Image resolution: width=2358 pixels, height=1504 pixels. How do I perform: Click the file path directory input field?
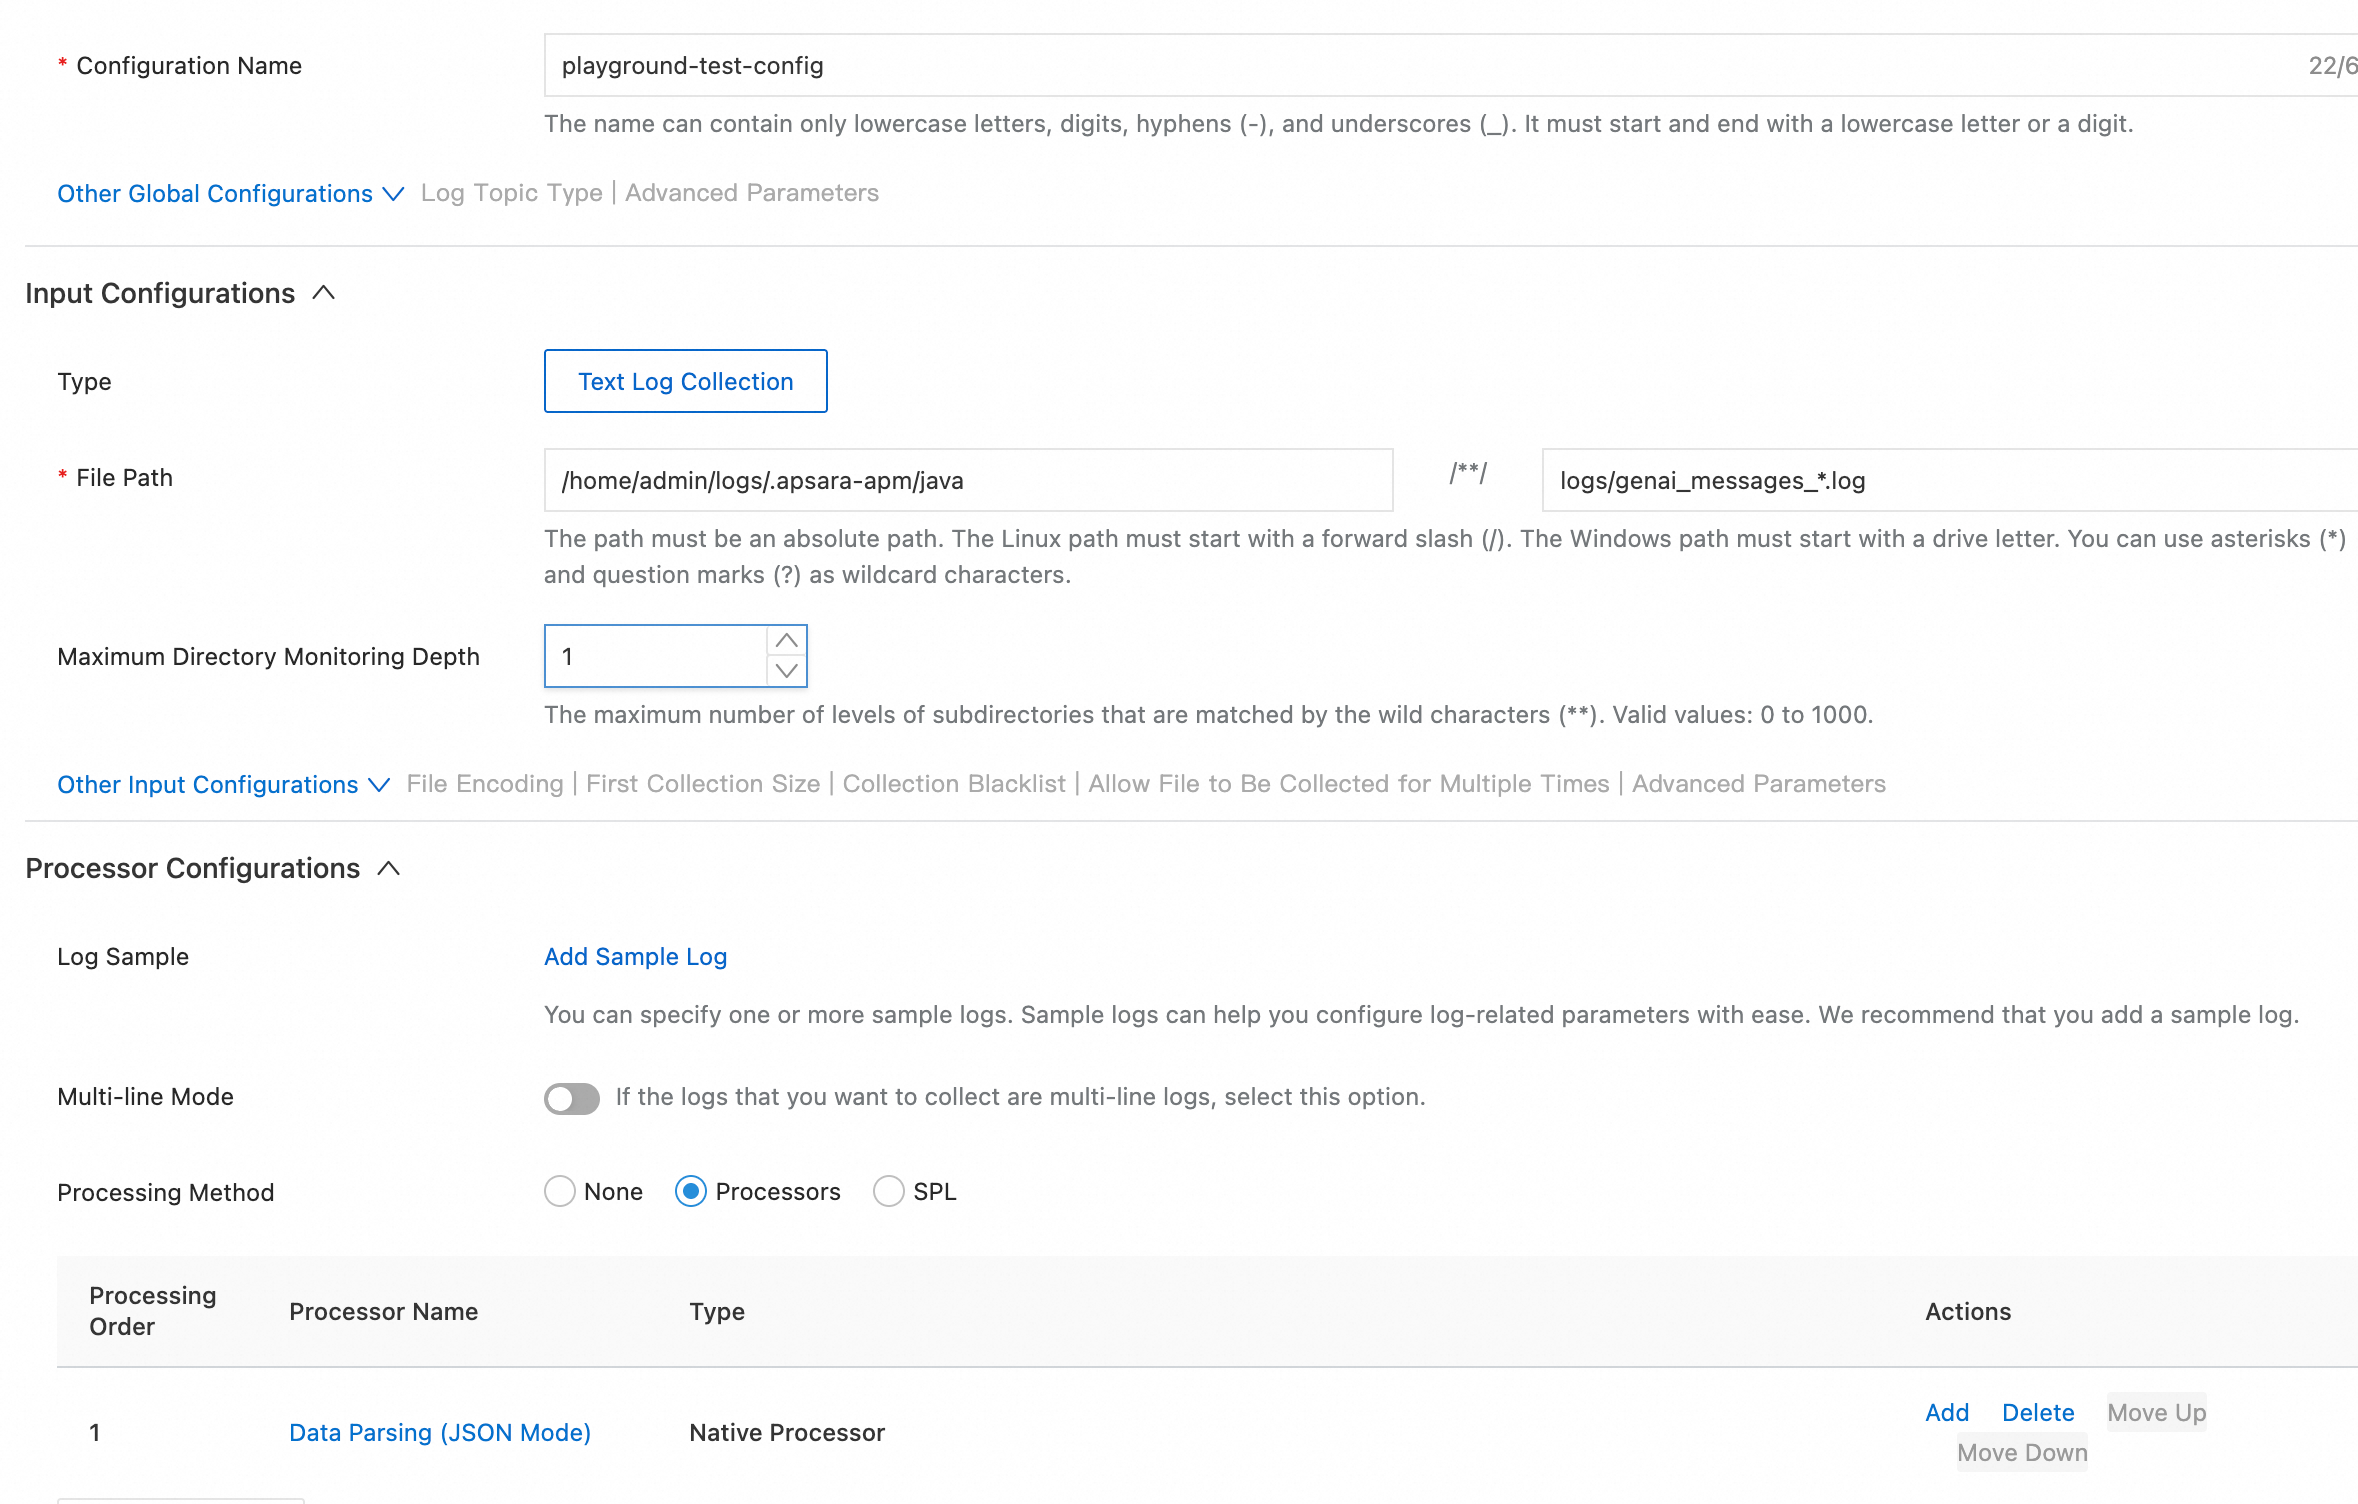point(968,481)
